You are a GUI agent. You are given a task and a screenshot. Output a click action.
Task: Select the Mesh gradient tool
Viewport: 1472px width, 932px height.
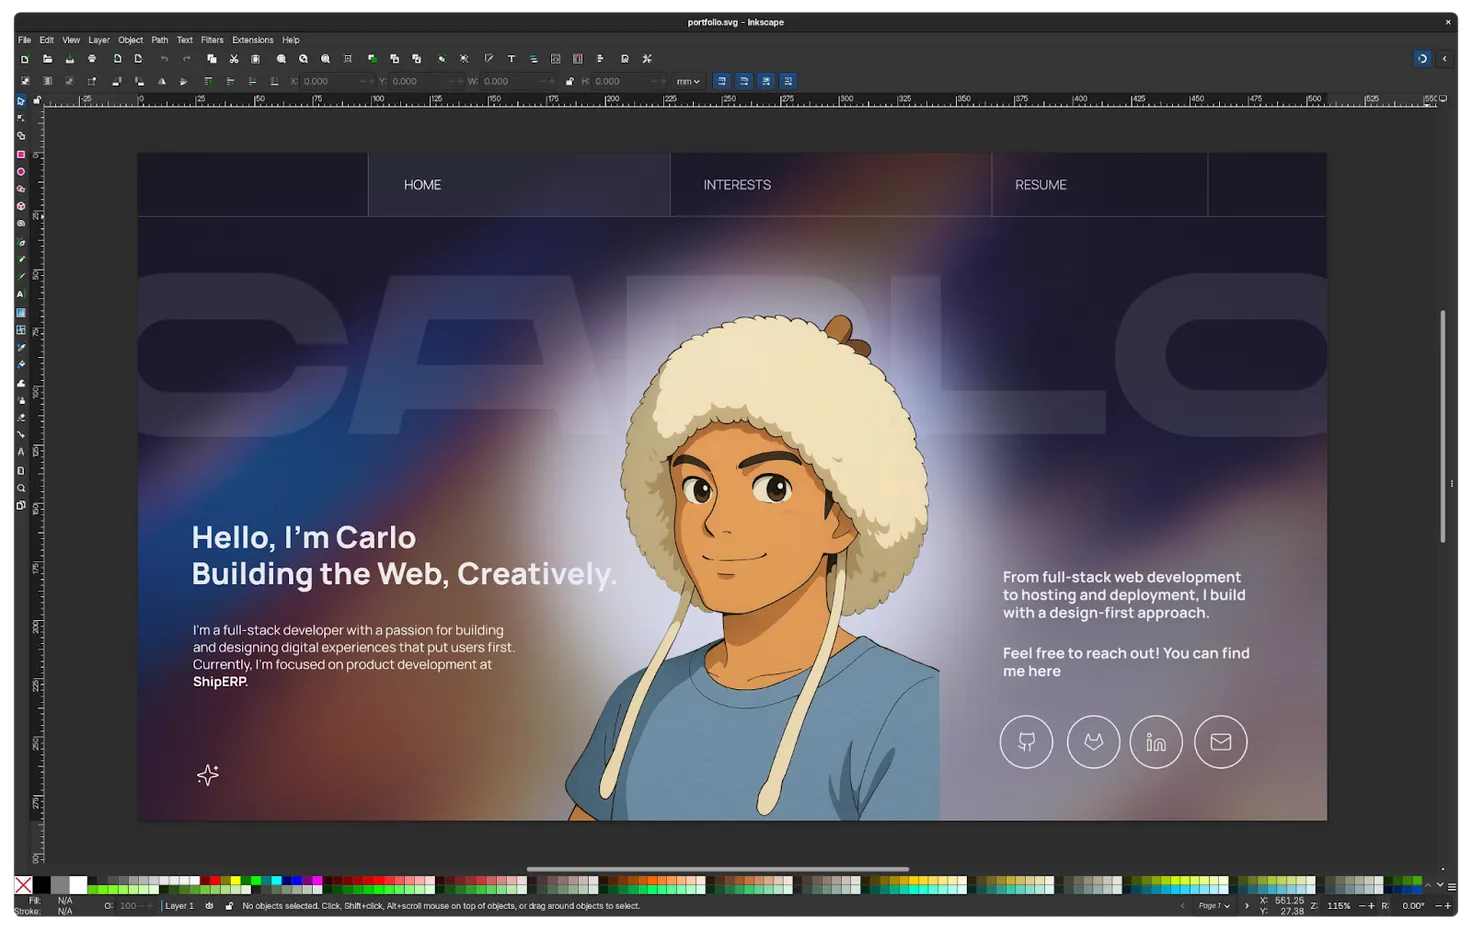21,330
